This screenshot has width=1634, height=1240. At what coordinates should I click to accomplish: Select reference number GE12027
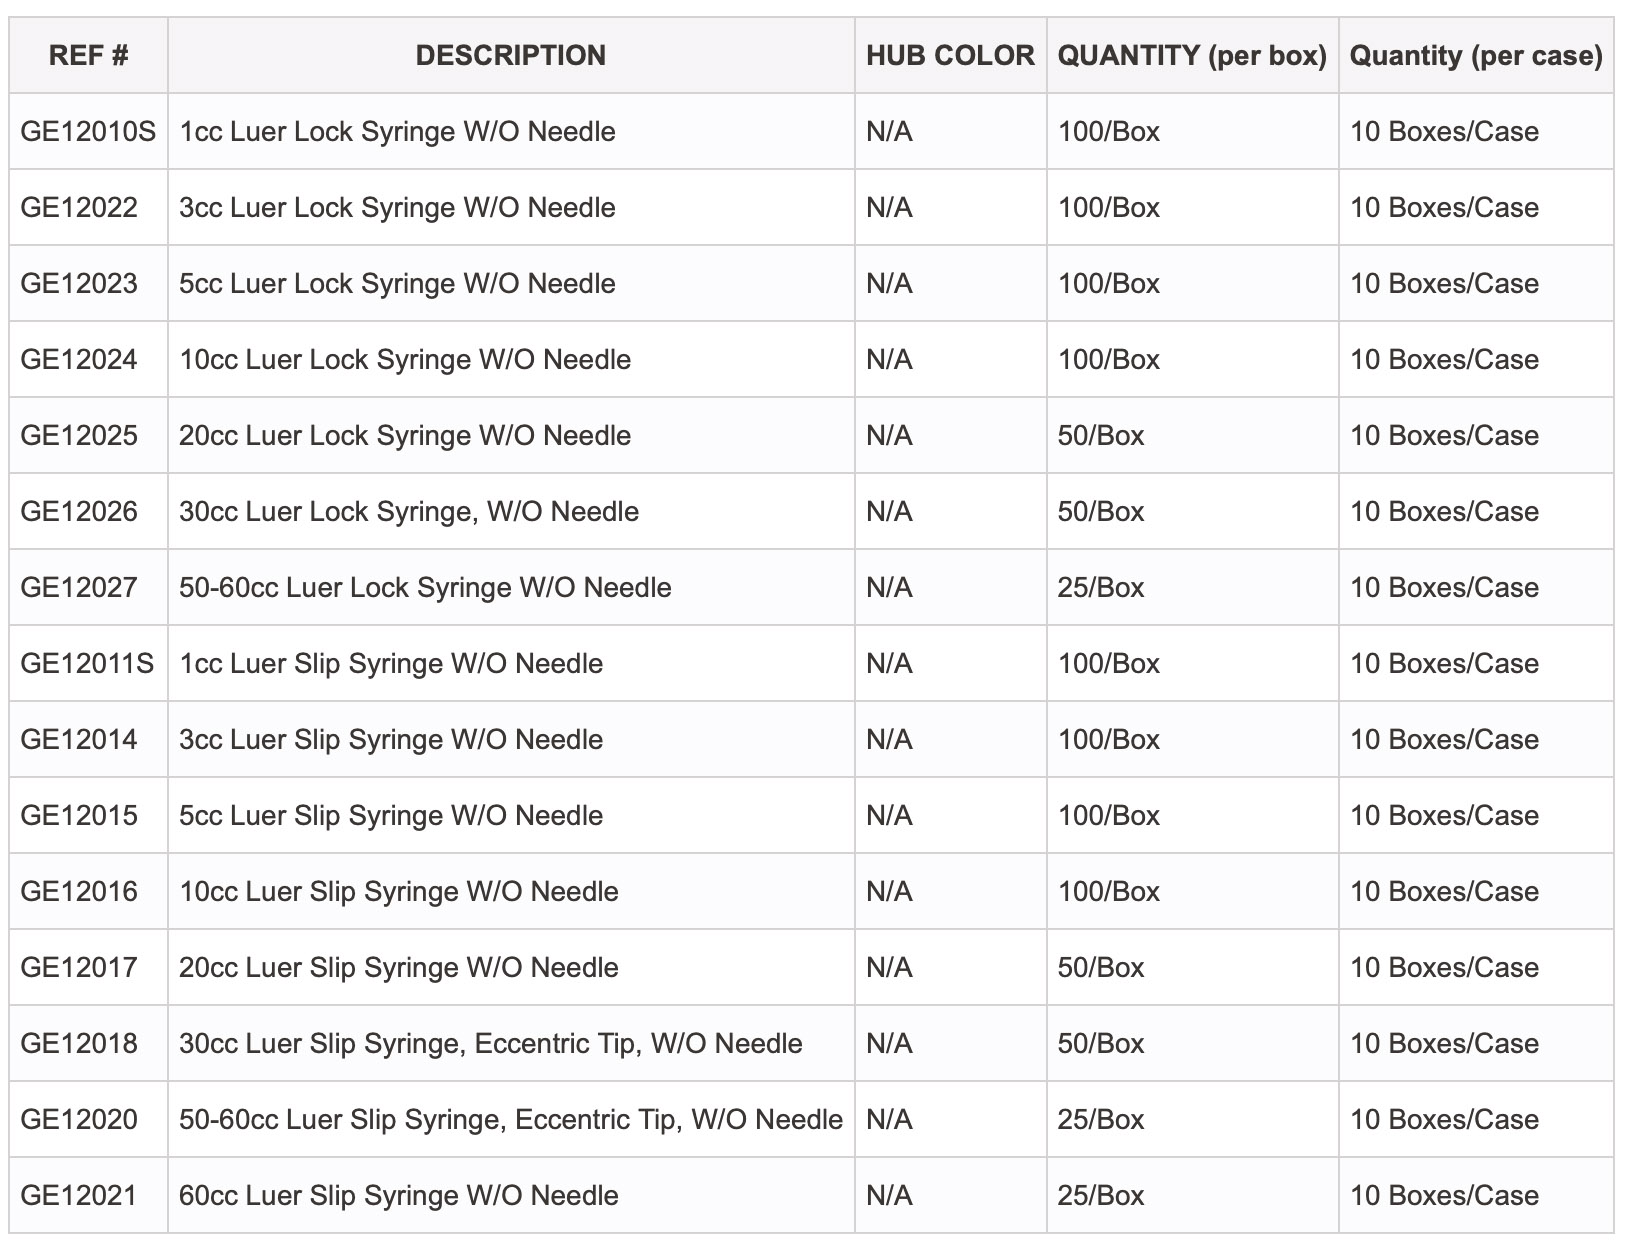79,588
